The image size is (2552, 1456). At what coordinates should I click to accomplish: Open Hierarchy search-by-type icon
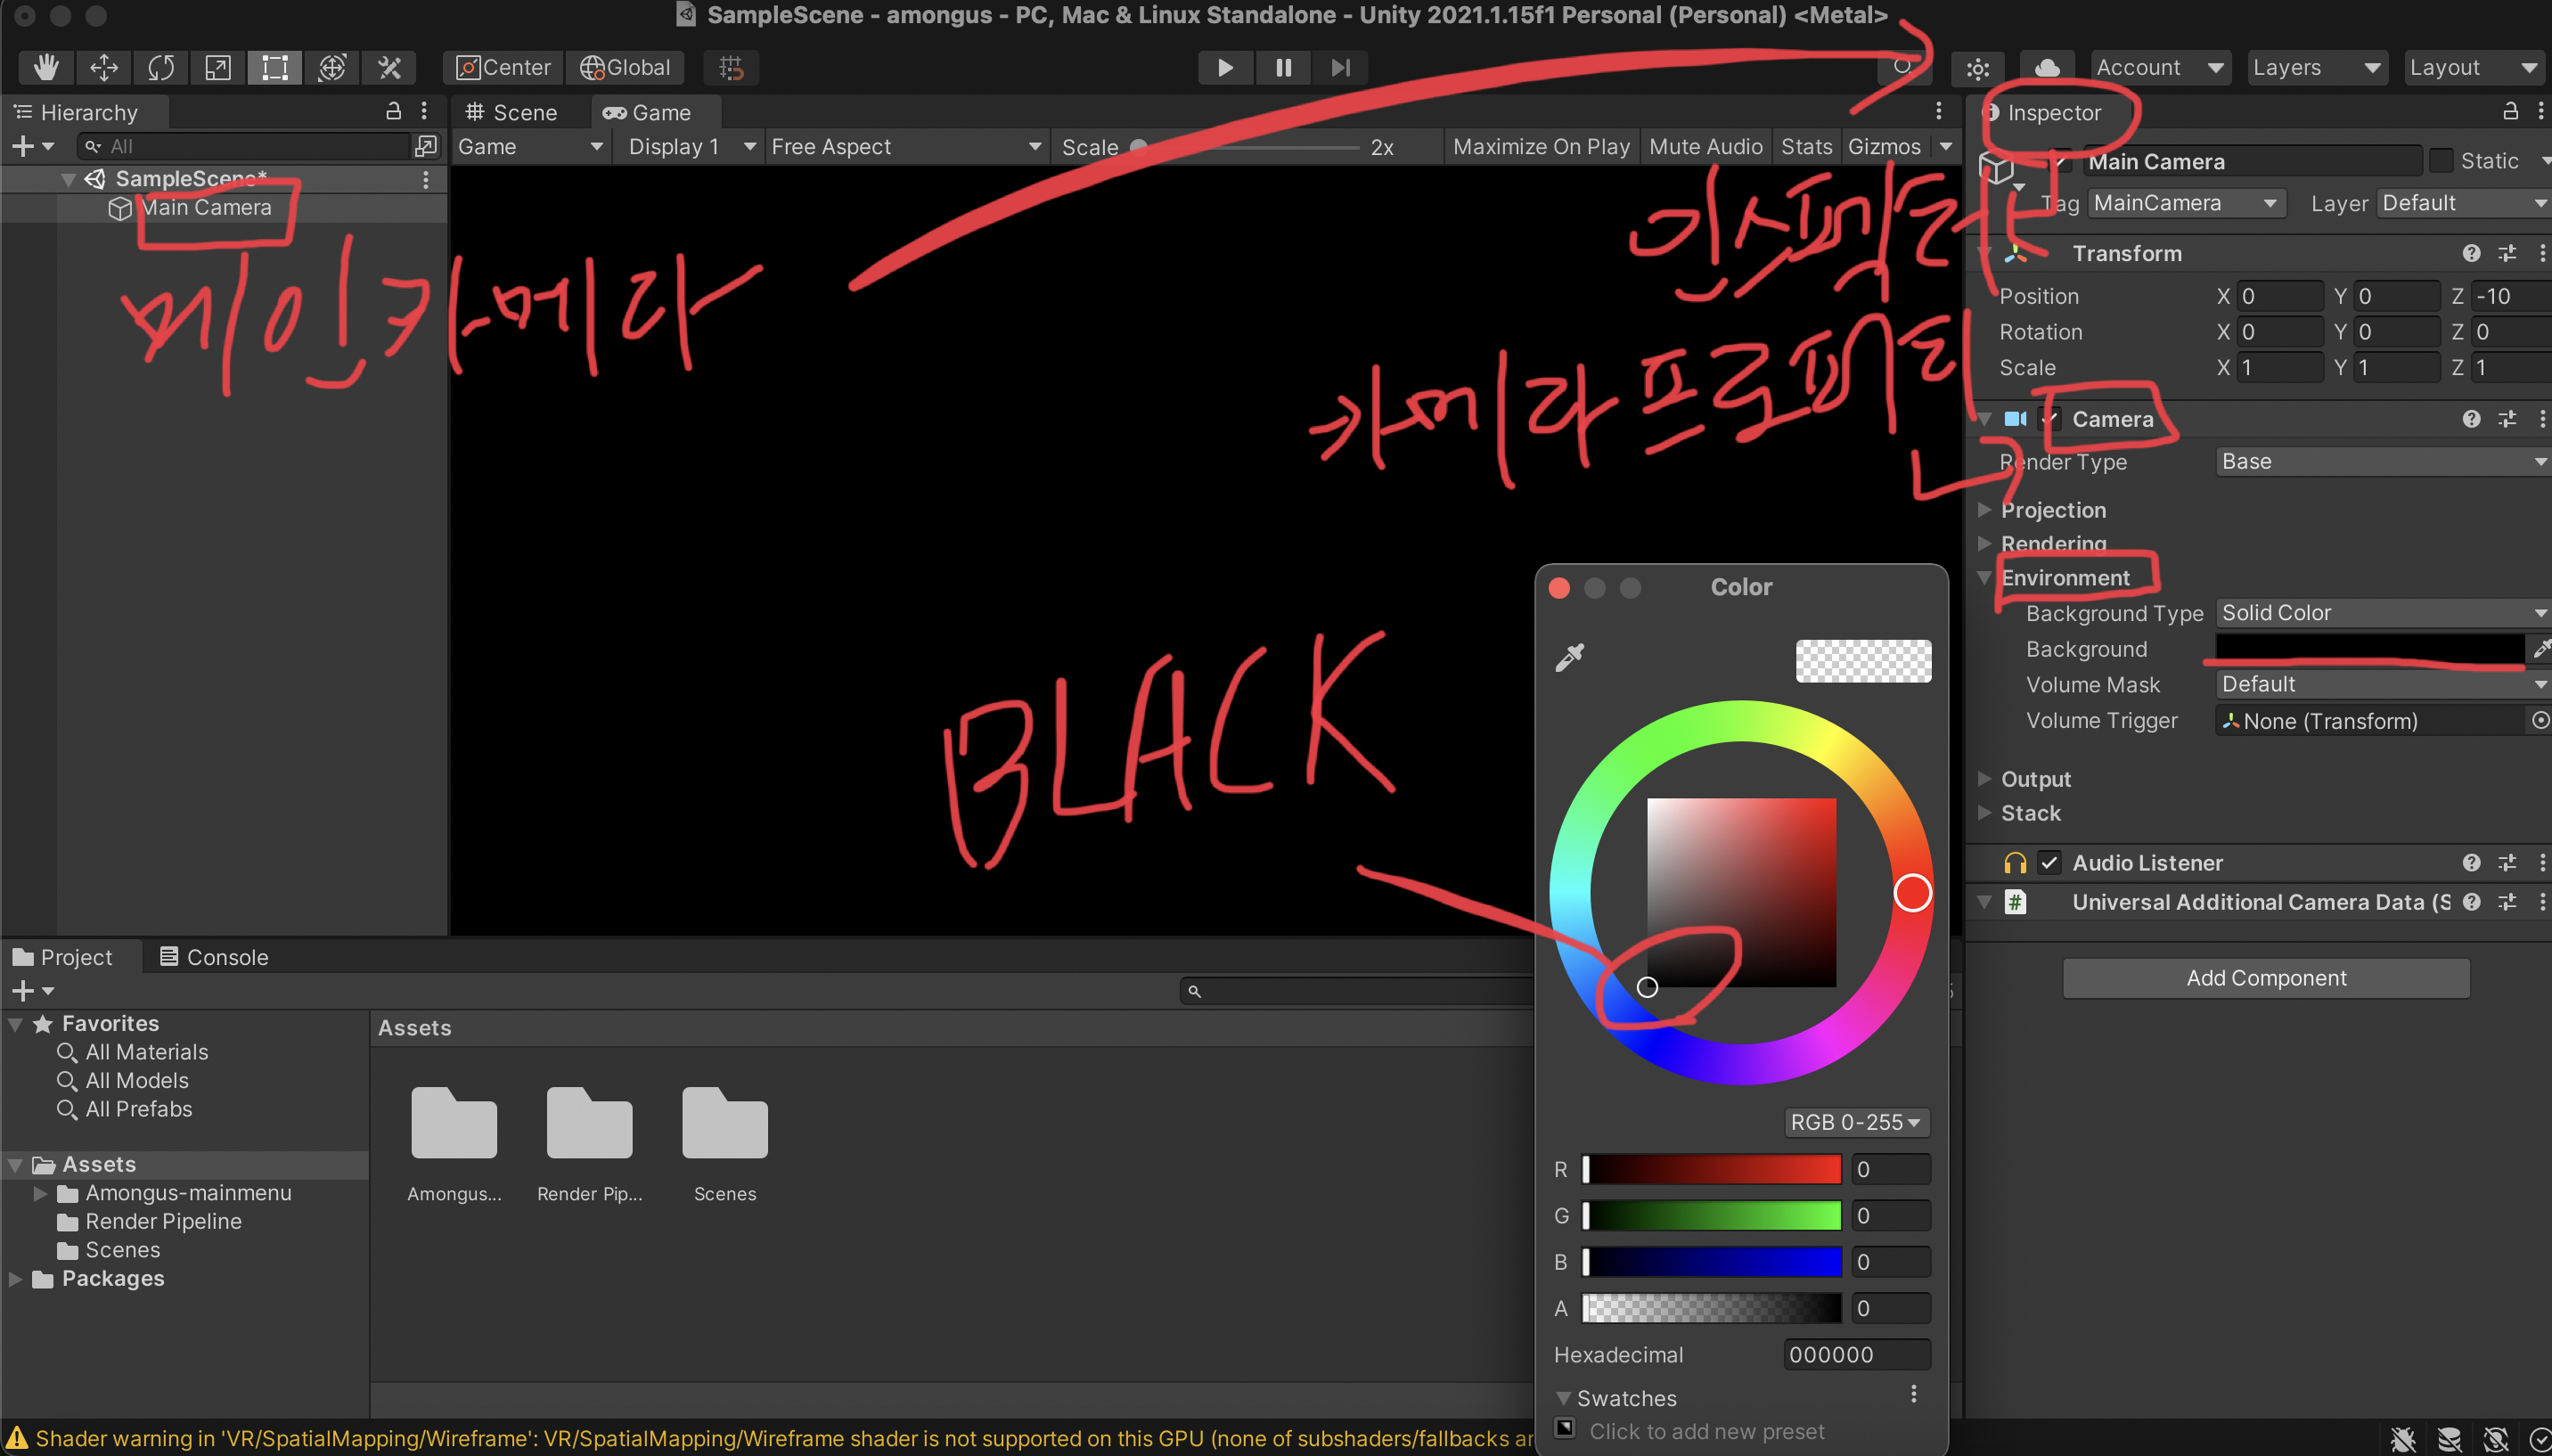click(x=426, y=146)
